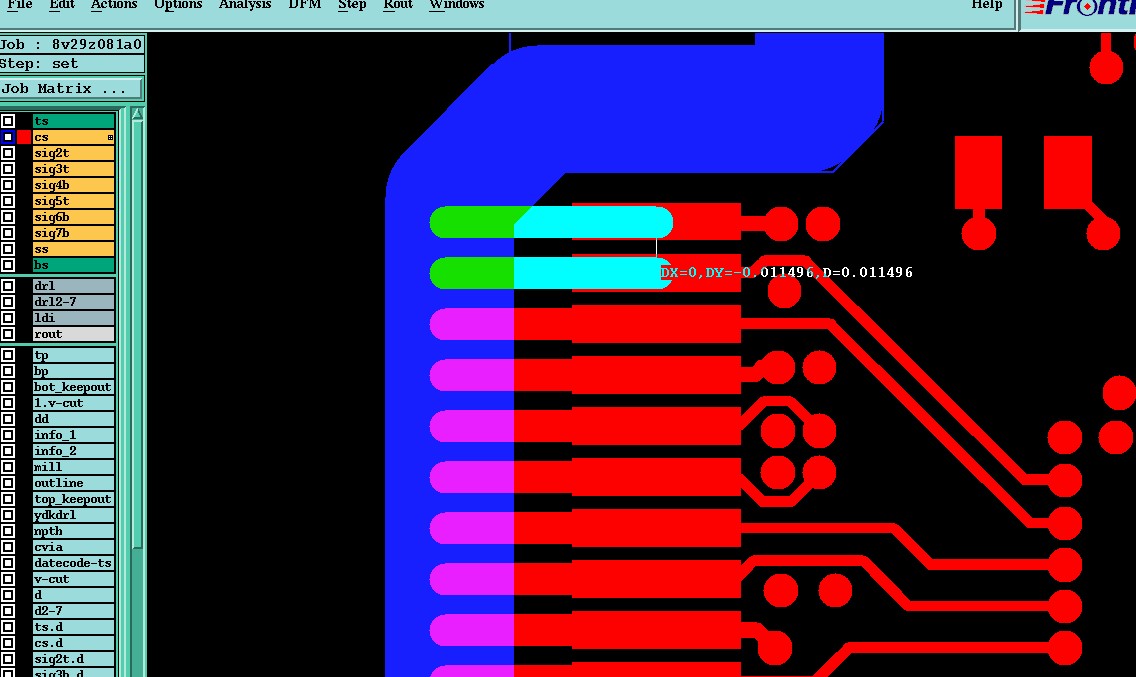Select the sig3t layer name
This screenshot has width=1136, height=677.
[74, 169]
